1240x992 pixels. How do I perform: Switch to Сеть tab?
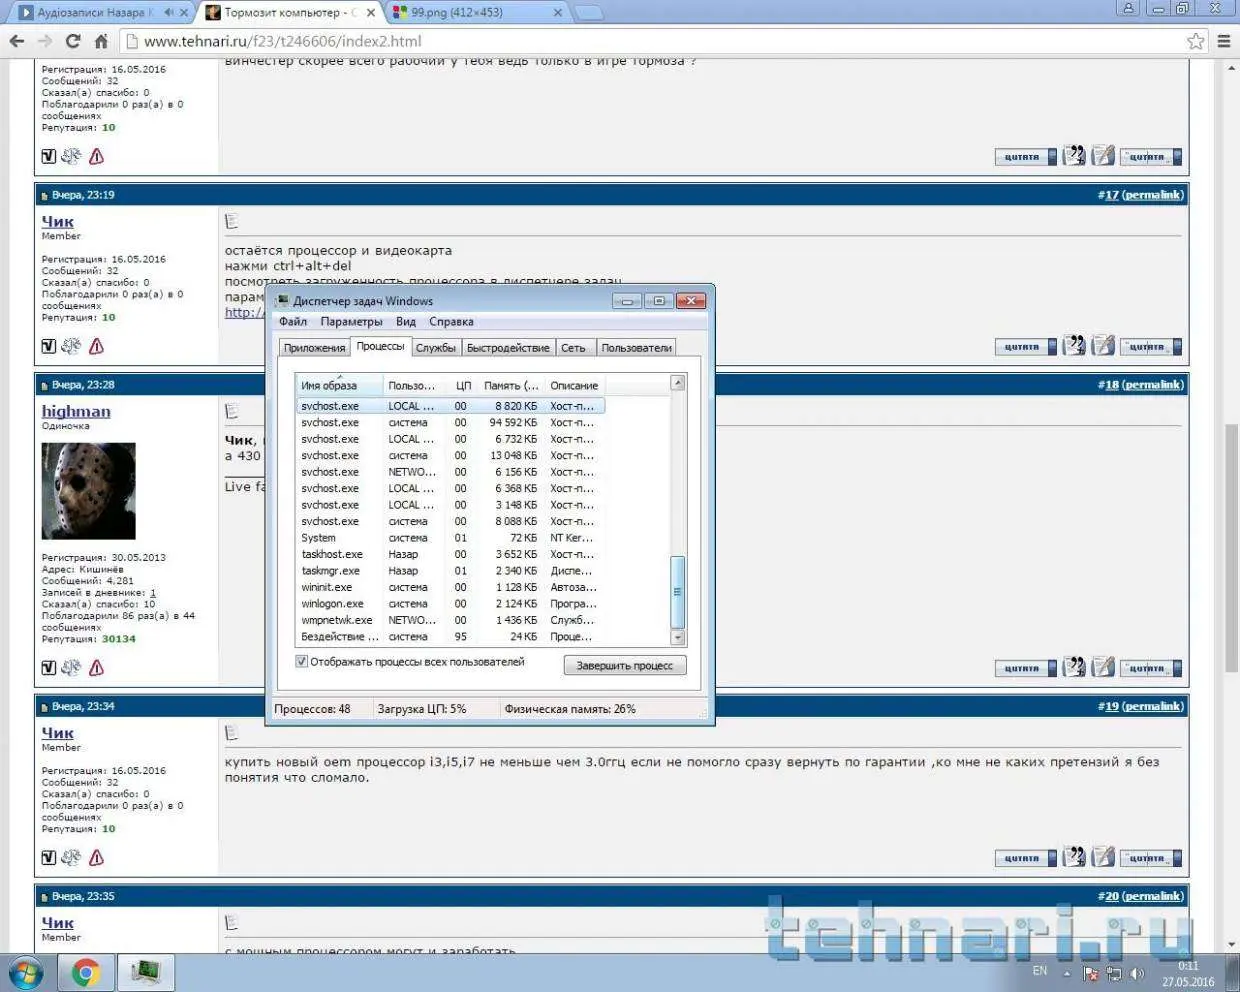click(573, 348)
